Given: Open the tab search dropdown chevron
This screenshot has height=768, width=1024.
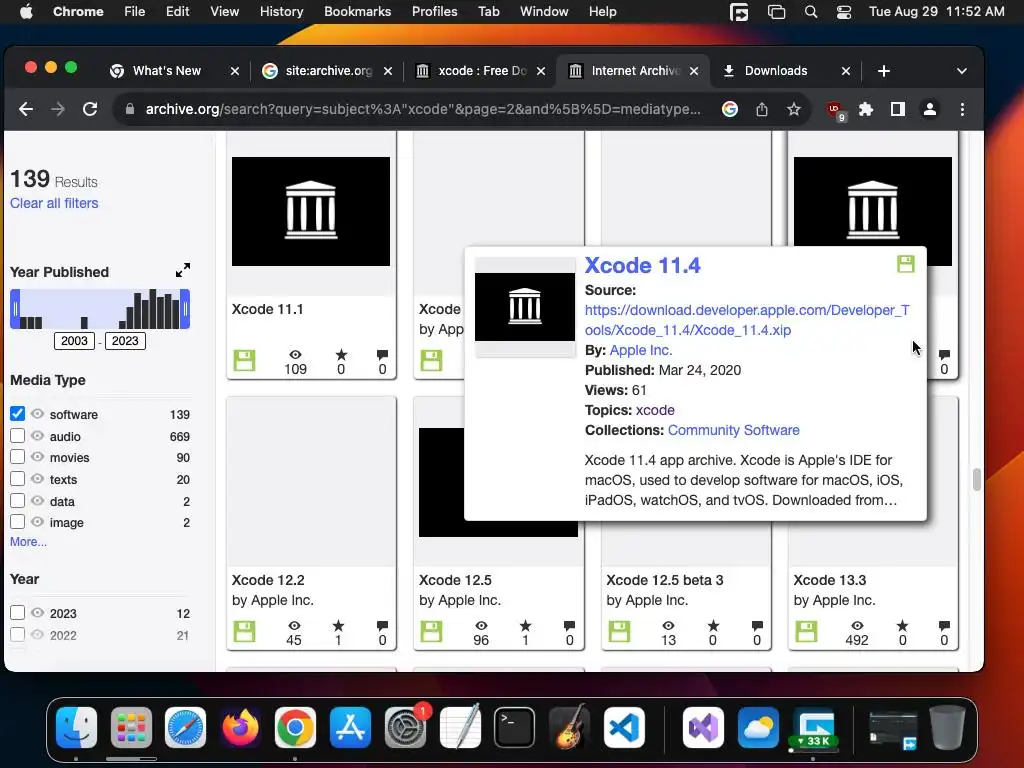Looking at the screenshot, I should point(961,71).
